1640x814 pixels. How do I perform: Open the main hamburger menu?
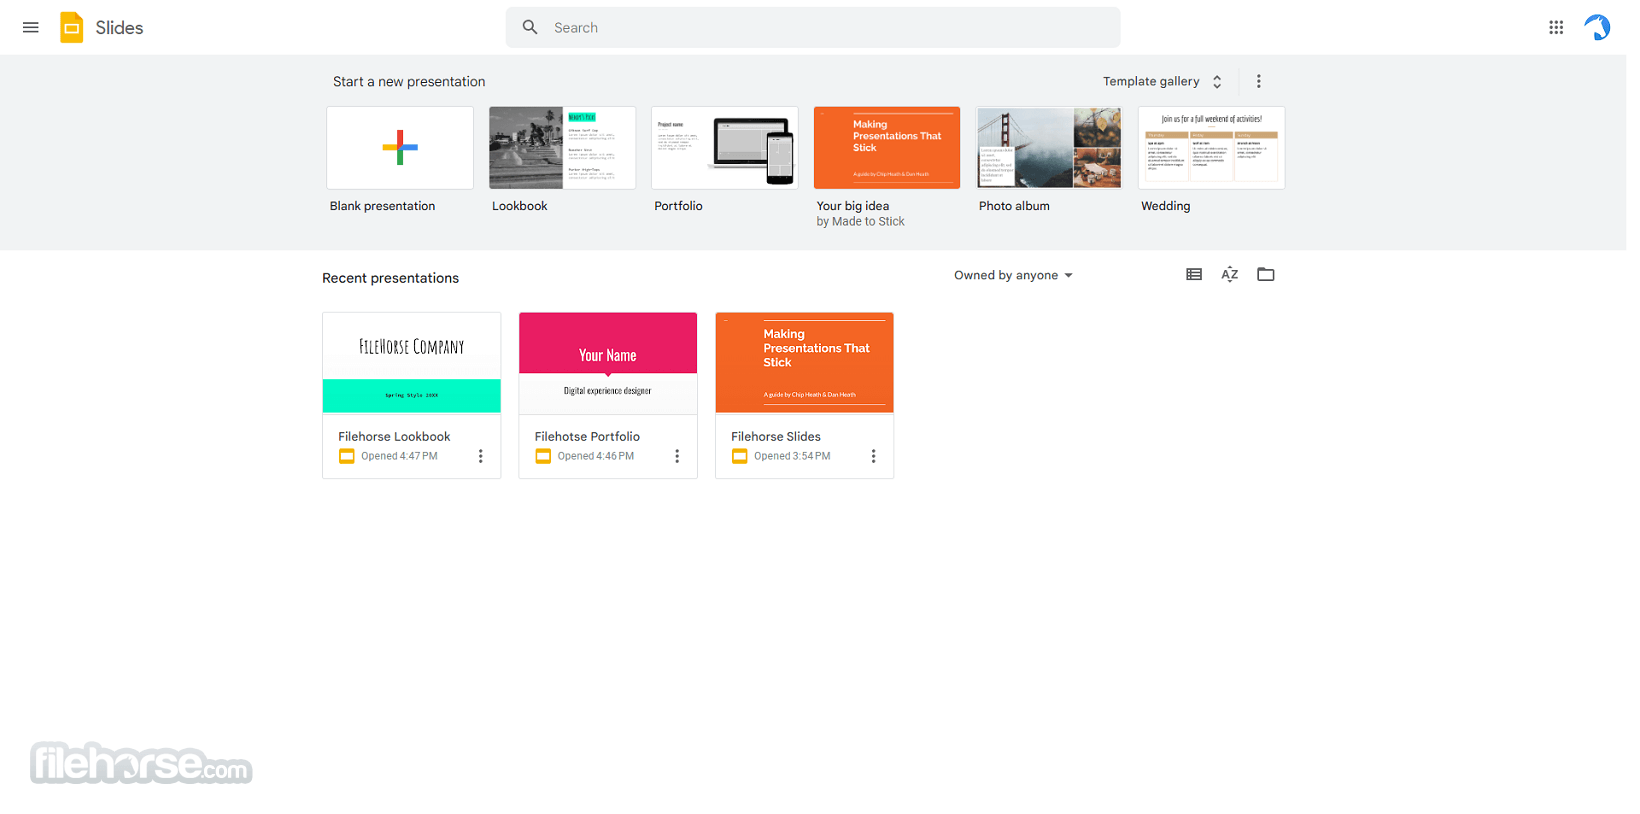point(31,28)
